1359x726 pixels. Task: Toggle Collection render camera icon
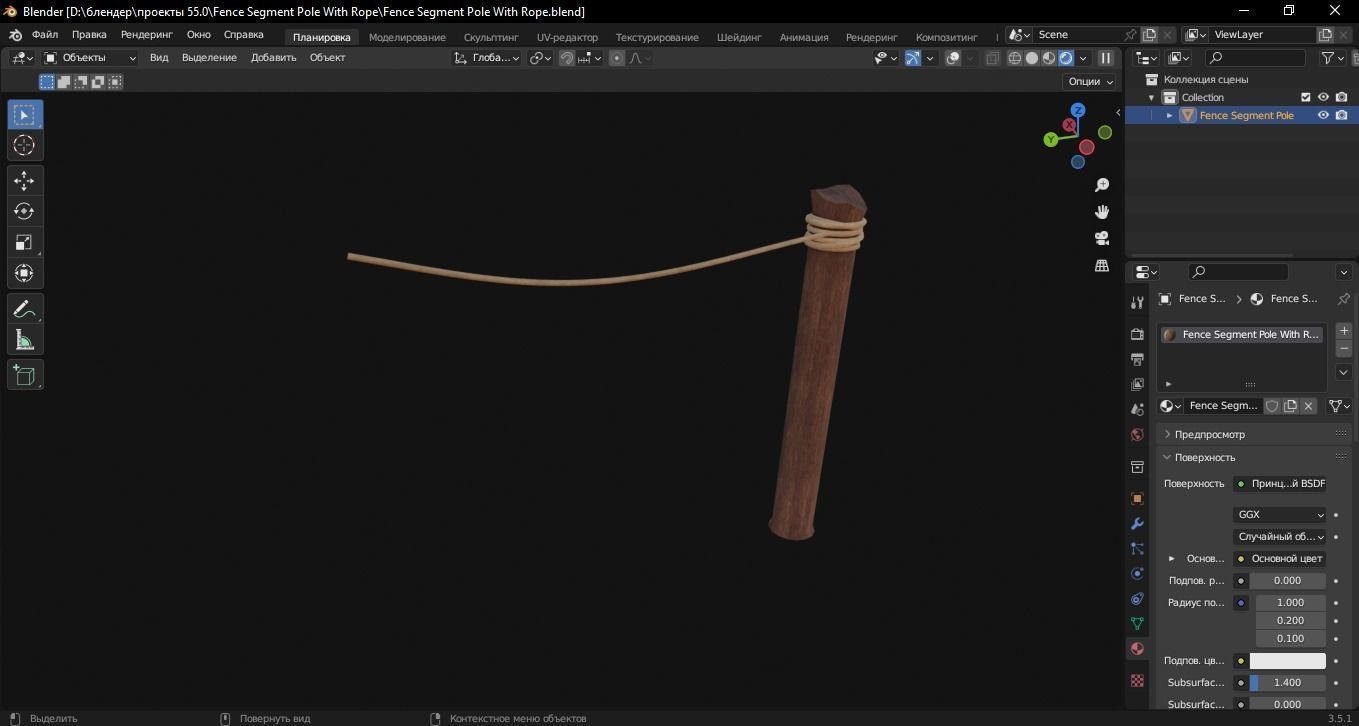(1341, 97)
